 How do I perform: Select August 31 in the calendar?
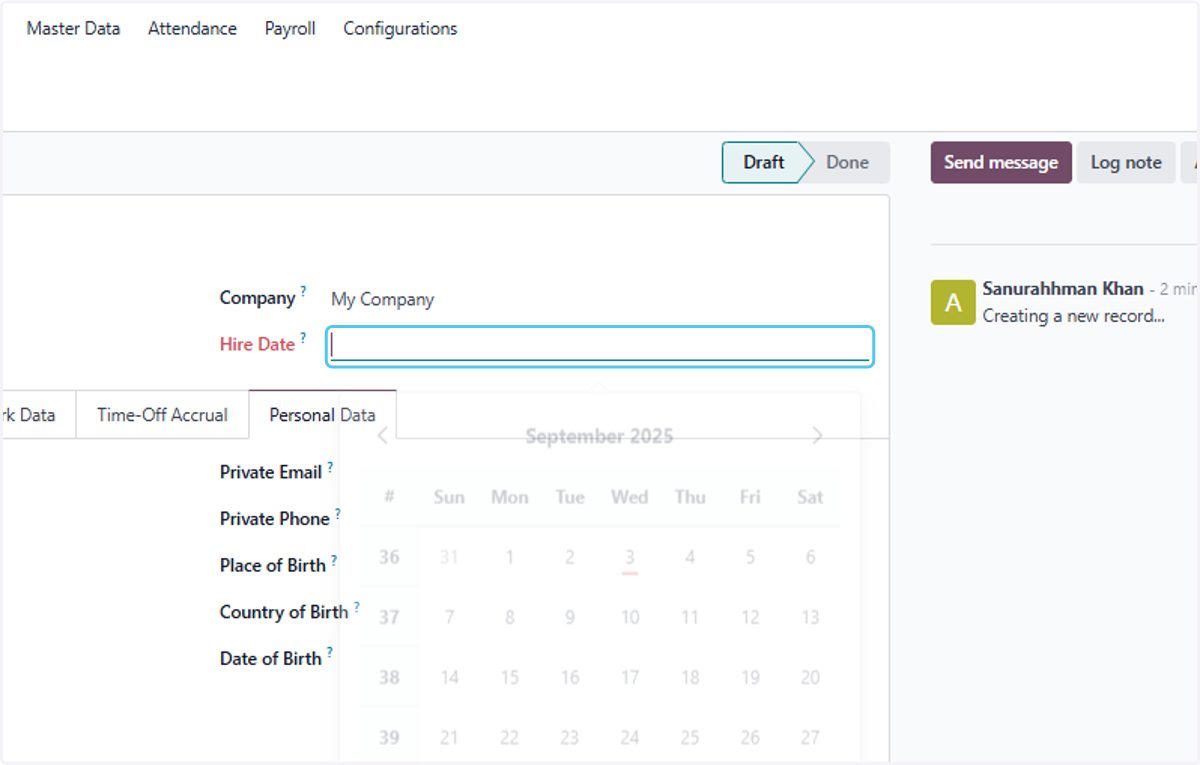(x=450, y=557)
